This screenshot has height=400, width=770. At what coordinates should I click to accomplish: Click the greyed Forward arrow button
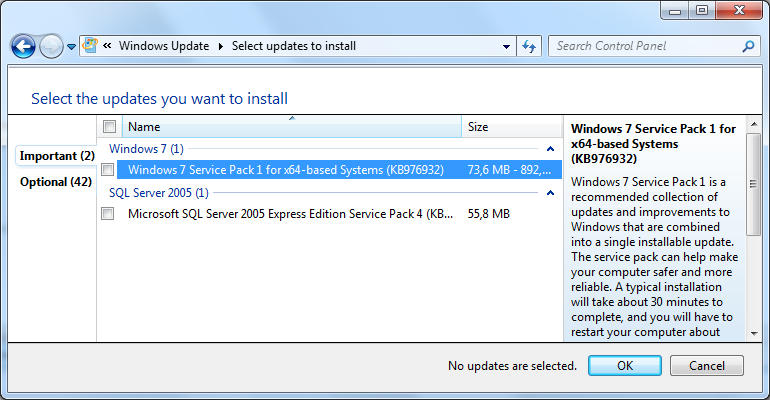51,47
